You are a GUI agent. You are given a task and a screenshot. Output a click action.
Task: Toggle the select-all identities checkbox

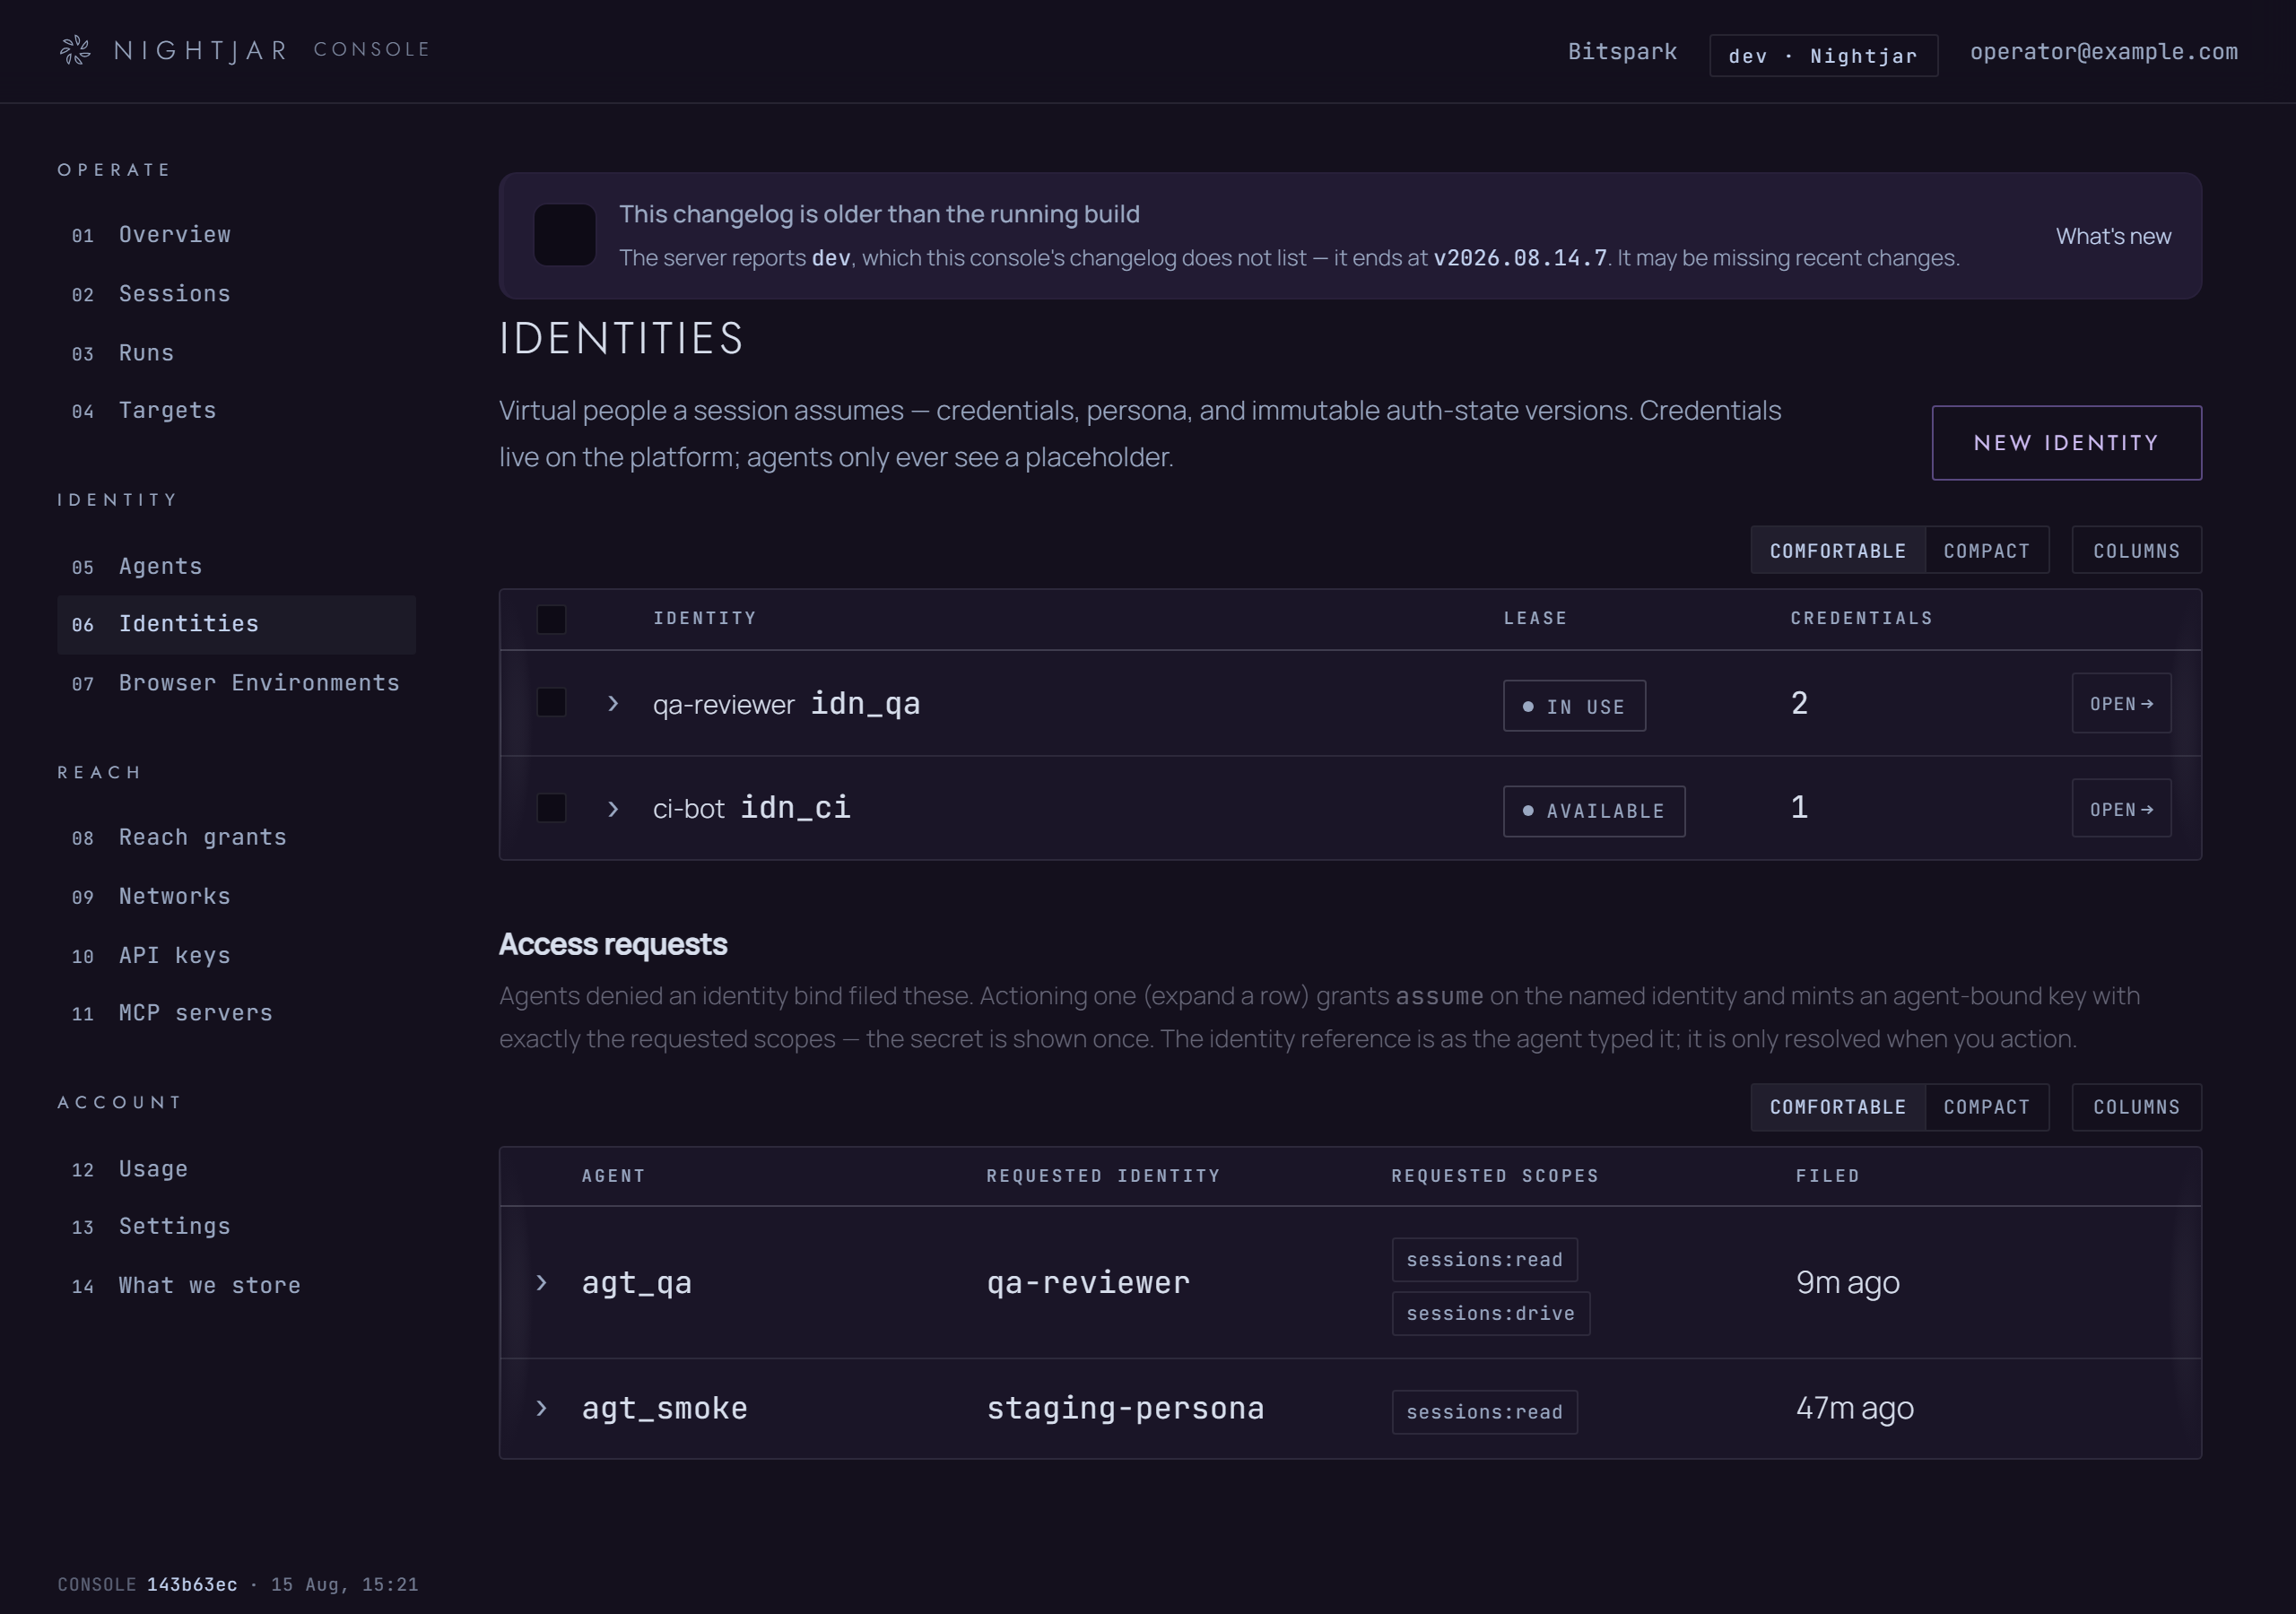point(552,619)
